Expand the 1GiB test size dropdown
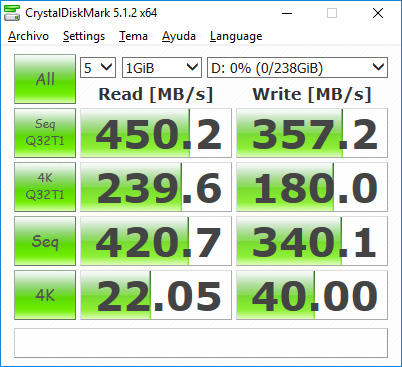Screen dimensions: 402x367 pyautogui.click(x=162, y=68)
